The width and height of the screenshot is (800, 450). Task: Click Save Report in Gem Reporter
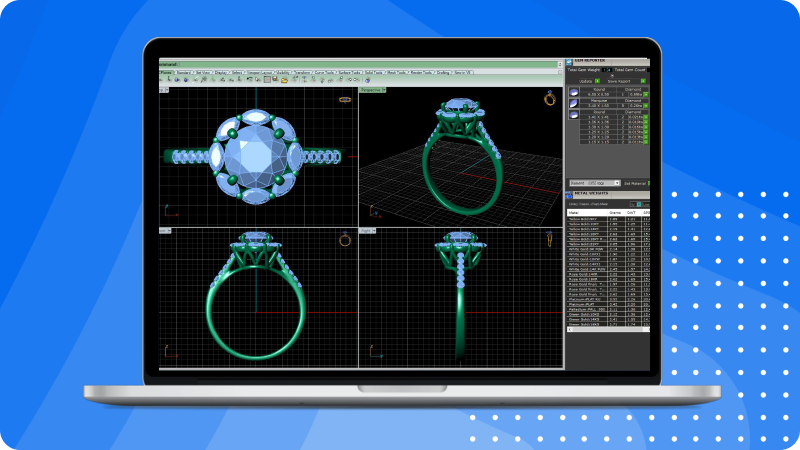tap(619, 81)
